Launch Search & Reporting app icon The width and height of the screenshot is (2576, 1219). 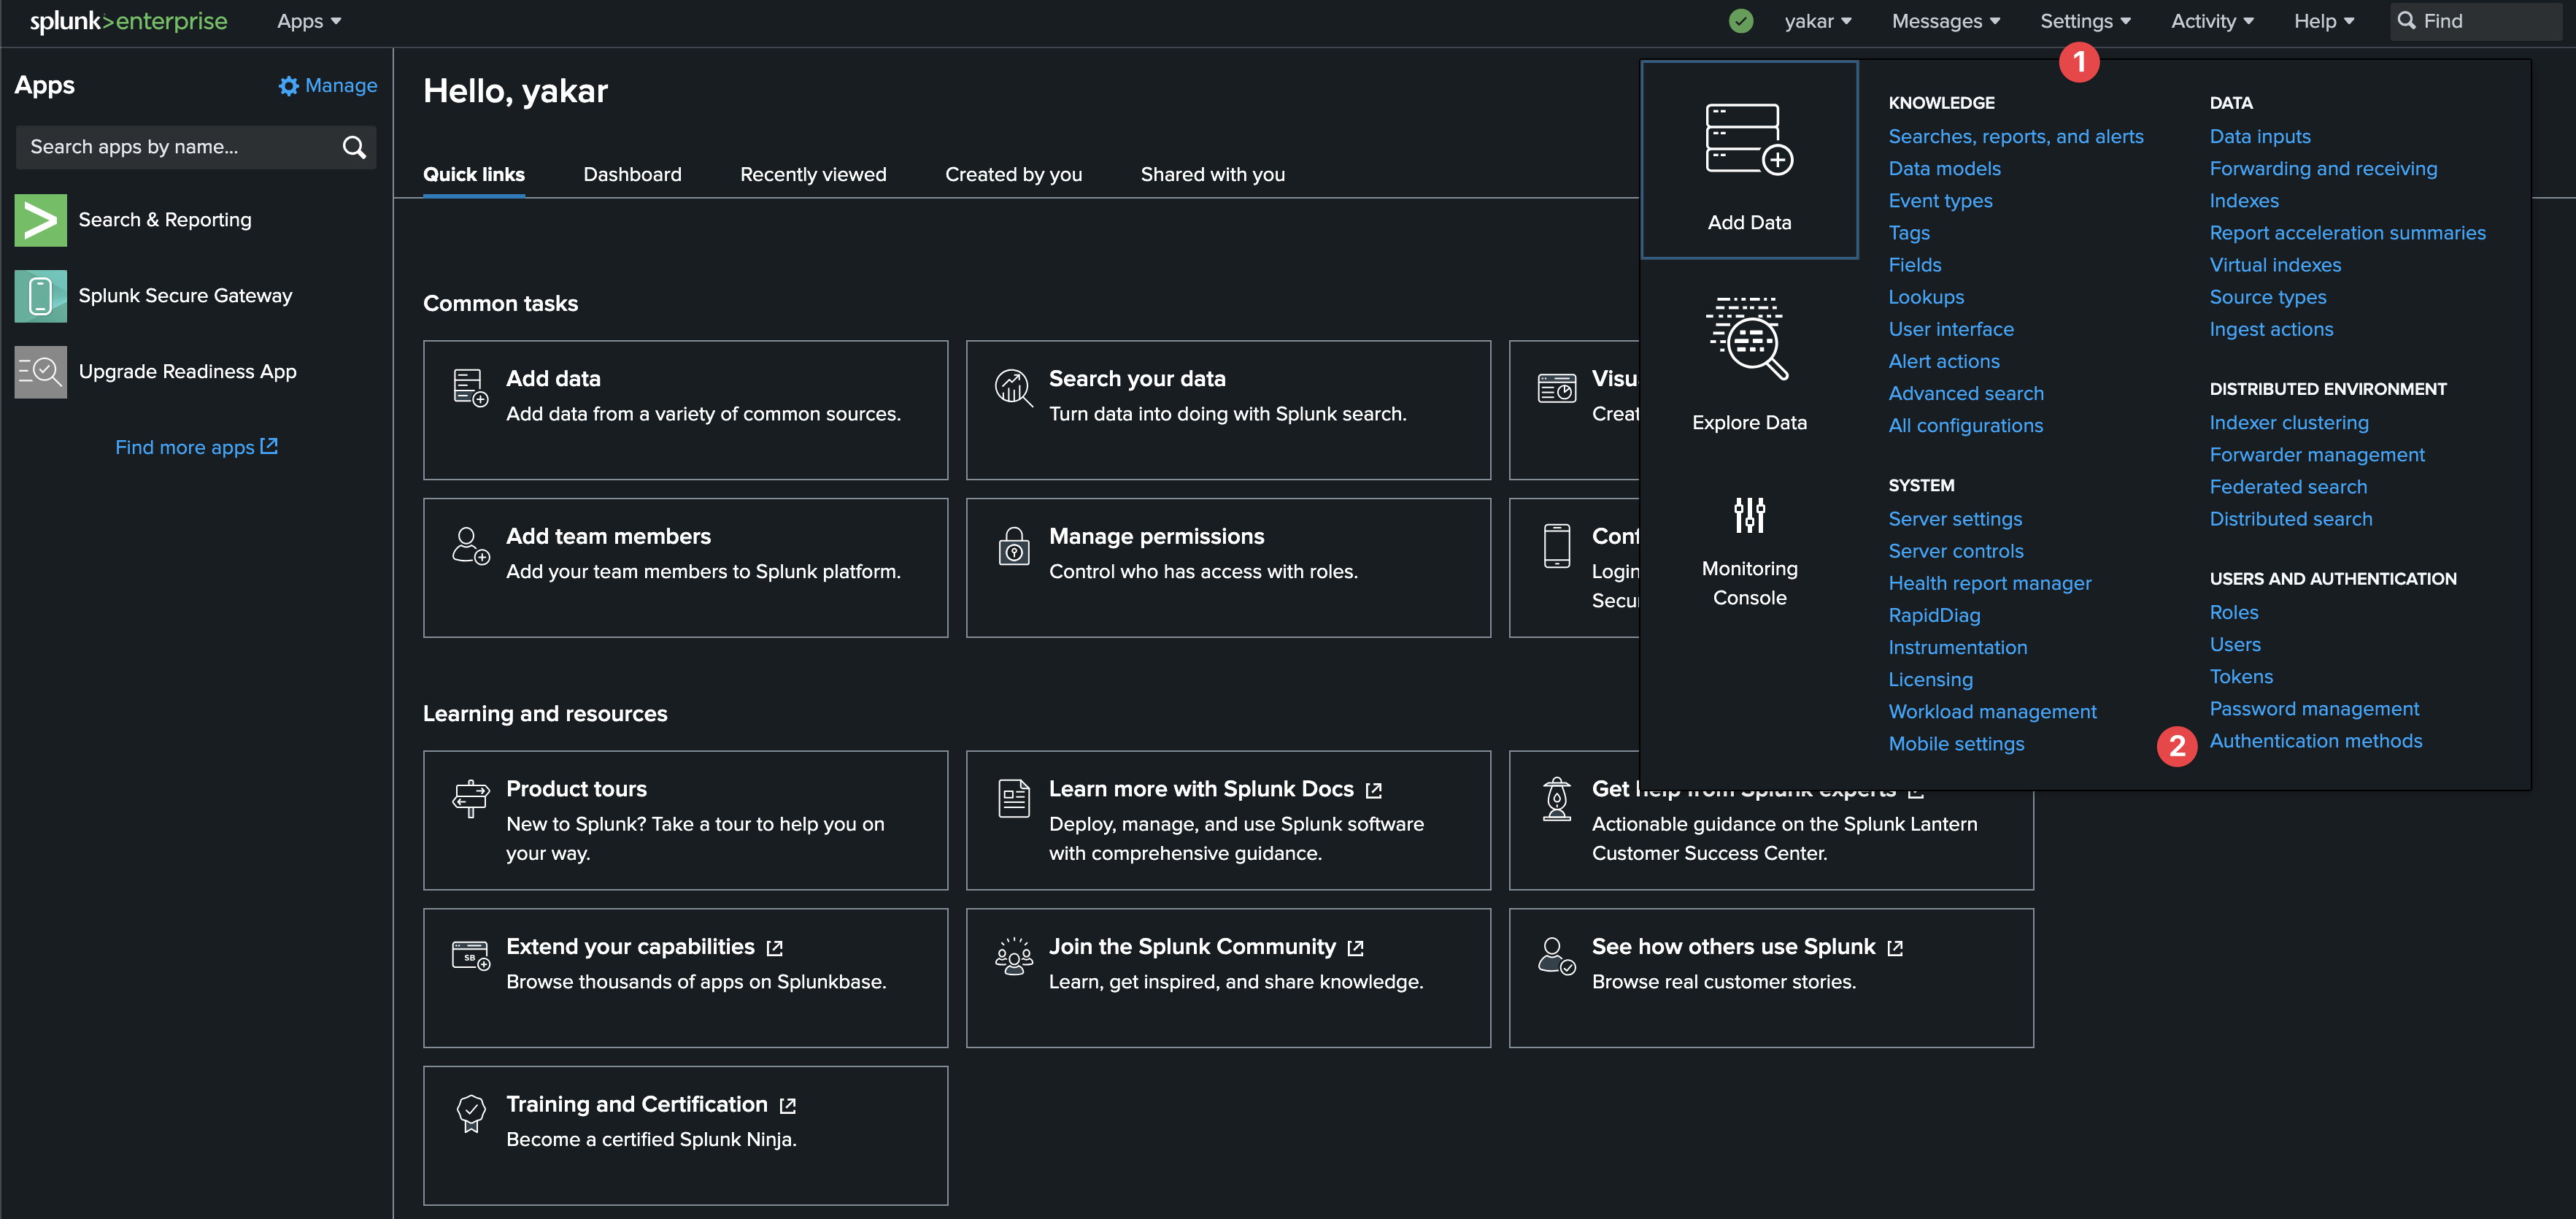pos(40,220)
